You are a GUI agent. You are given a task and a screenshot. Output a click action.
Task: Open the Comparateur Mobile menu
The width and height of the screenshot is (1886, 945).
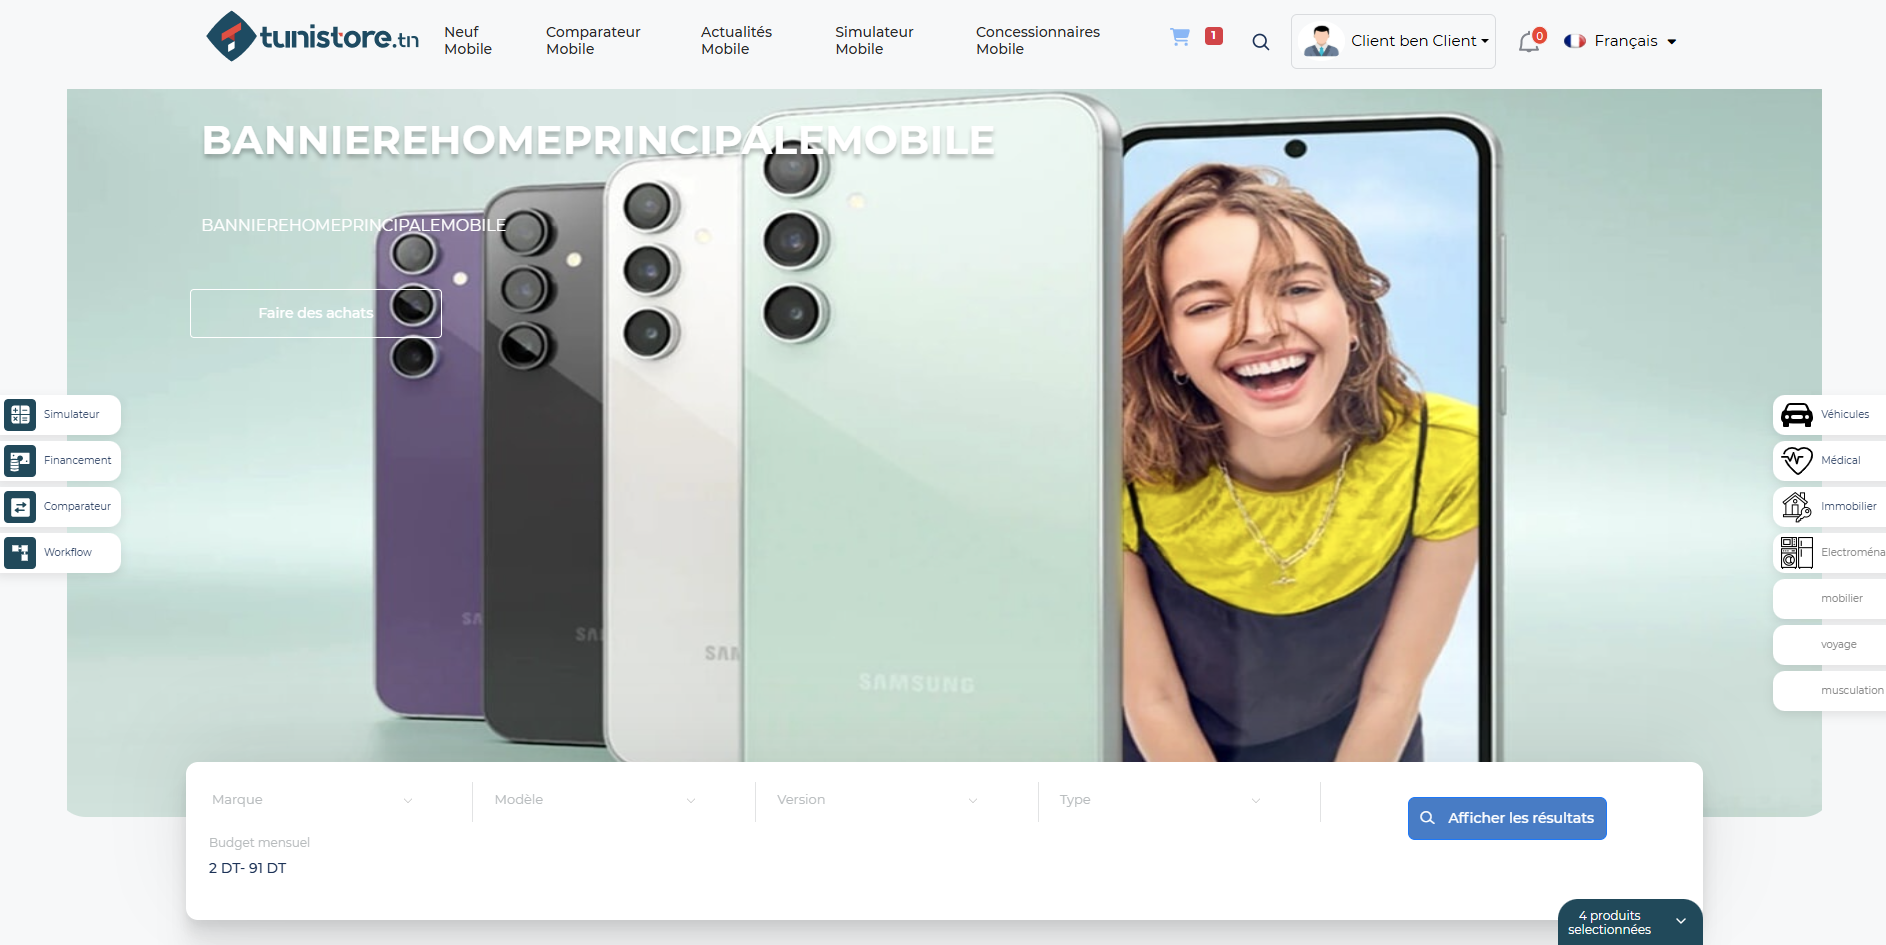[x=592, y=40]
